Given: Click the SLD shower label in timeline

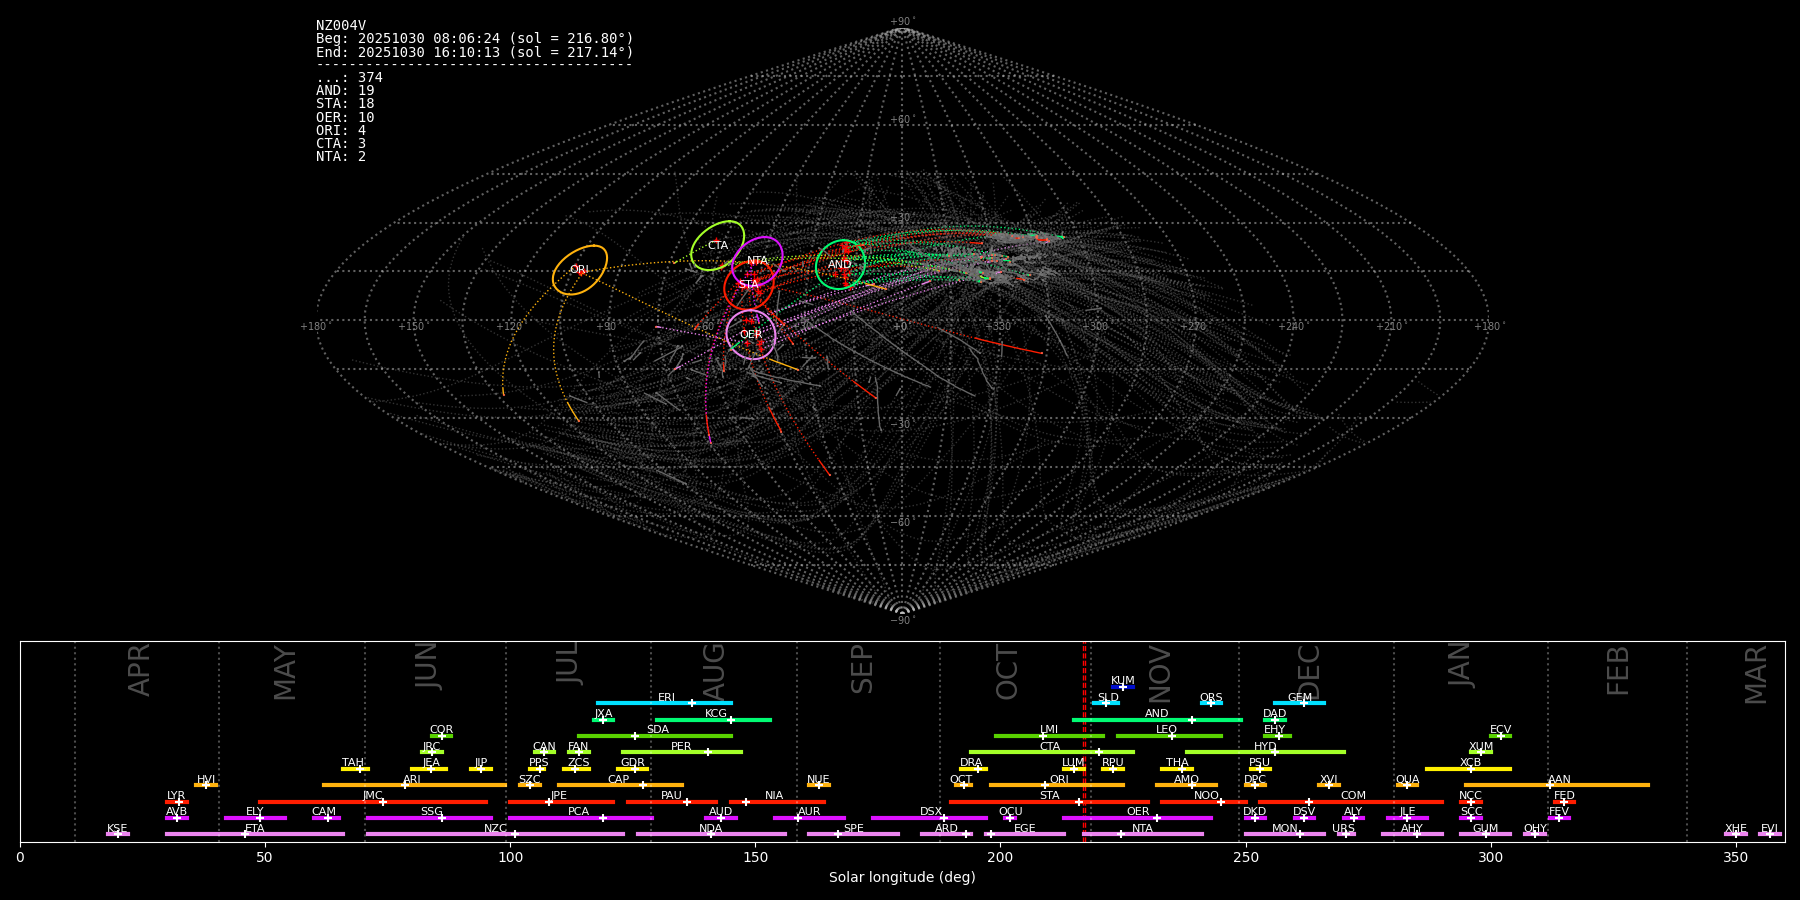Looking at the screenshot, I should (x=1108, y=698).
